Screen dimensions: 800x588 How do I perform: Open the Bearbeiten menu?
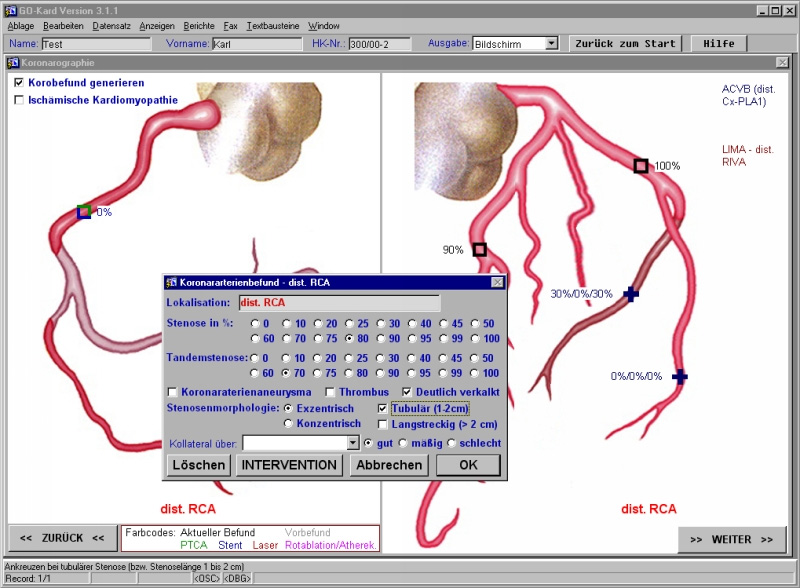63,26
